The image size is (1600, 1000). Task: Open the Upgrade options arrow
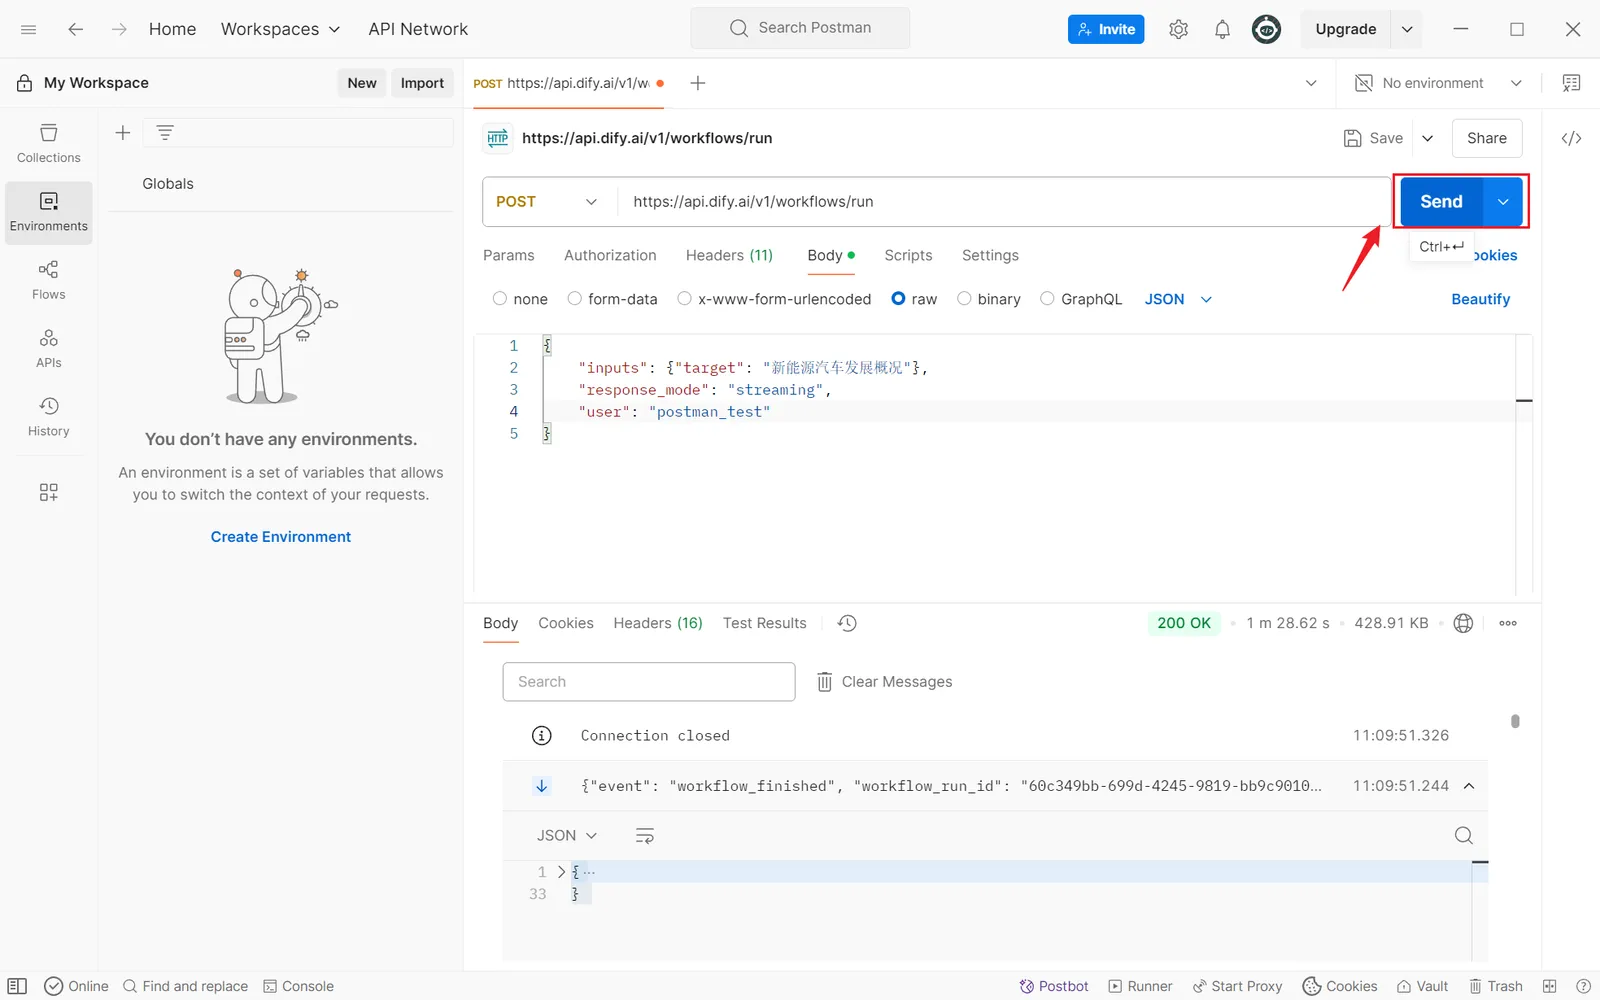coord(1407,29)
